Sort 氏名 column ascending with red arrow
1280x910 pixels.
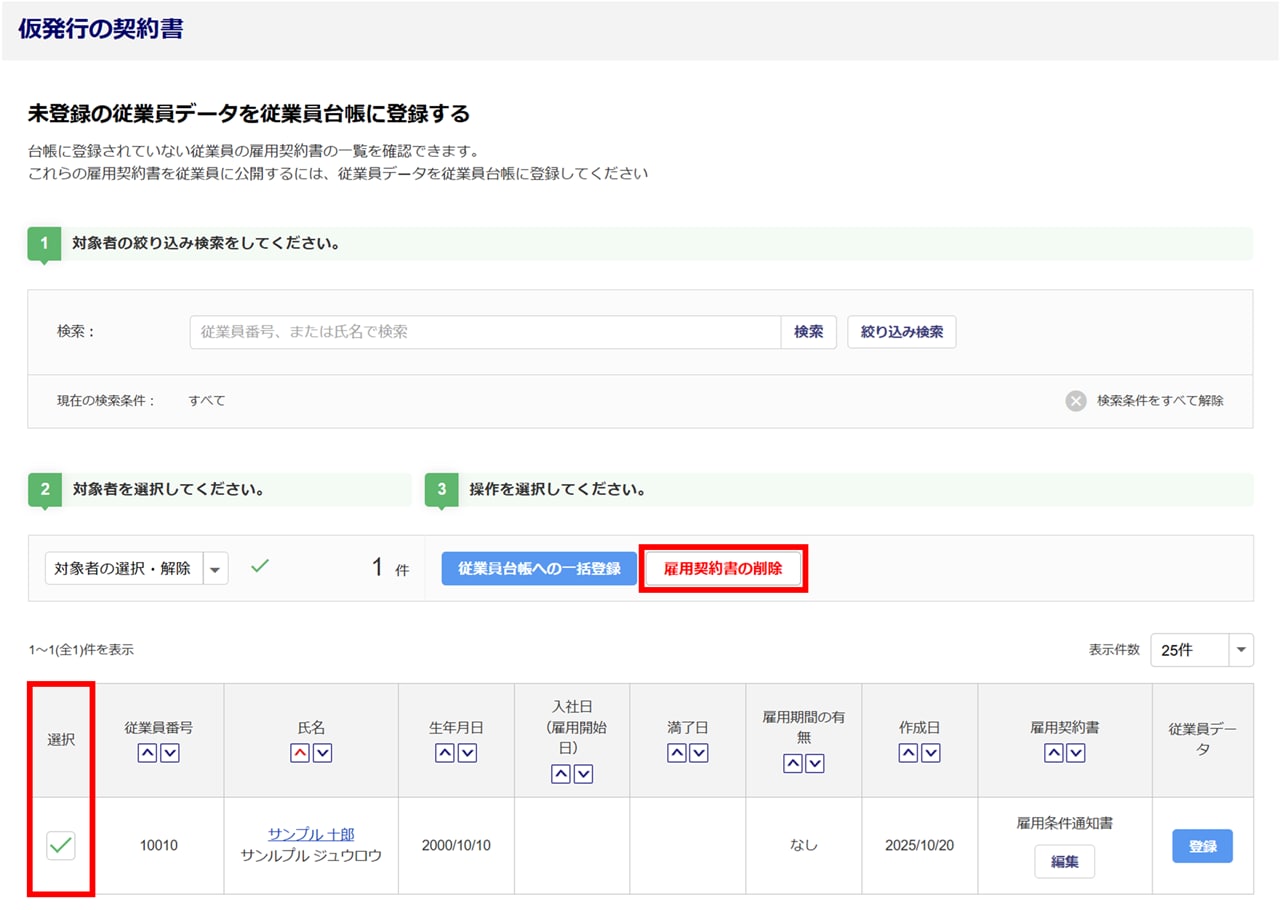click(300, 753)
